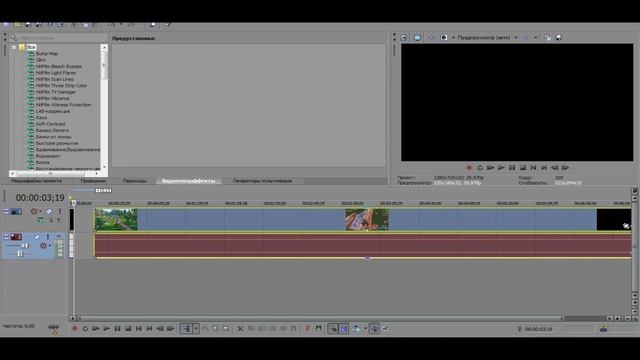Switch to Медиафайлы проекта tab
This screenshot has width=640, height=360.
(36, 181)
